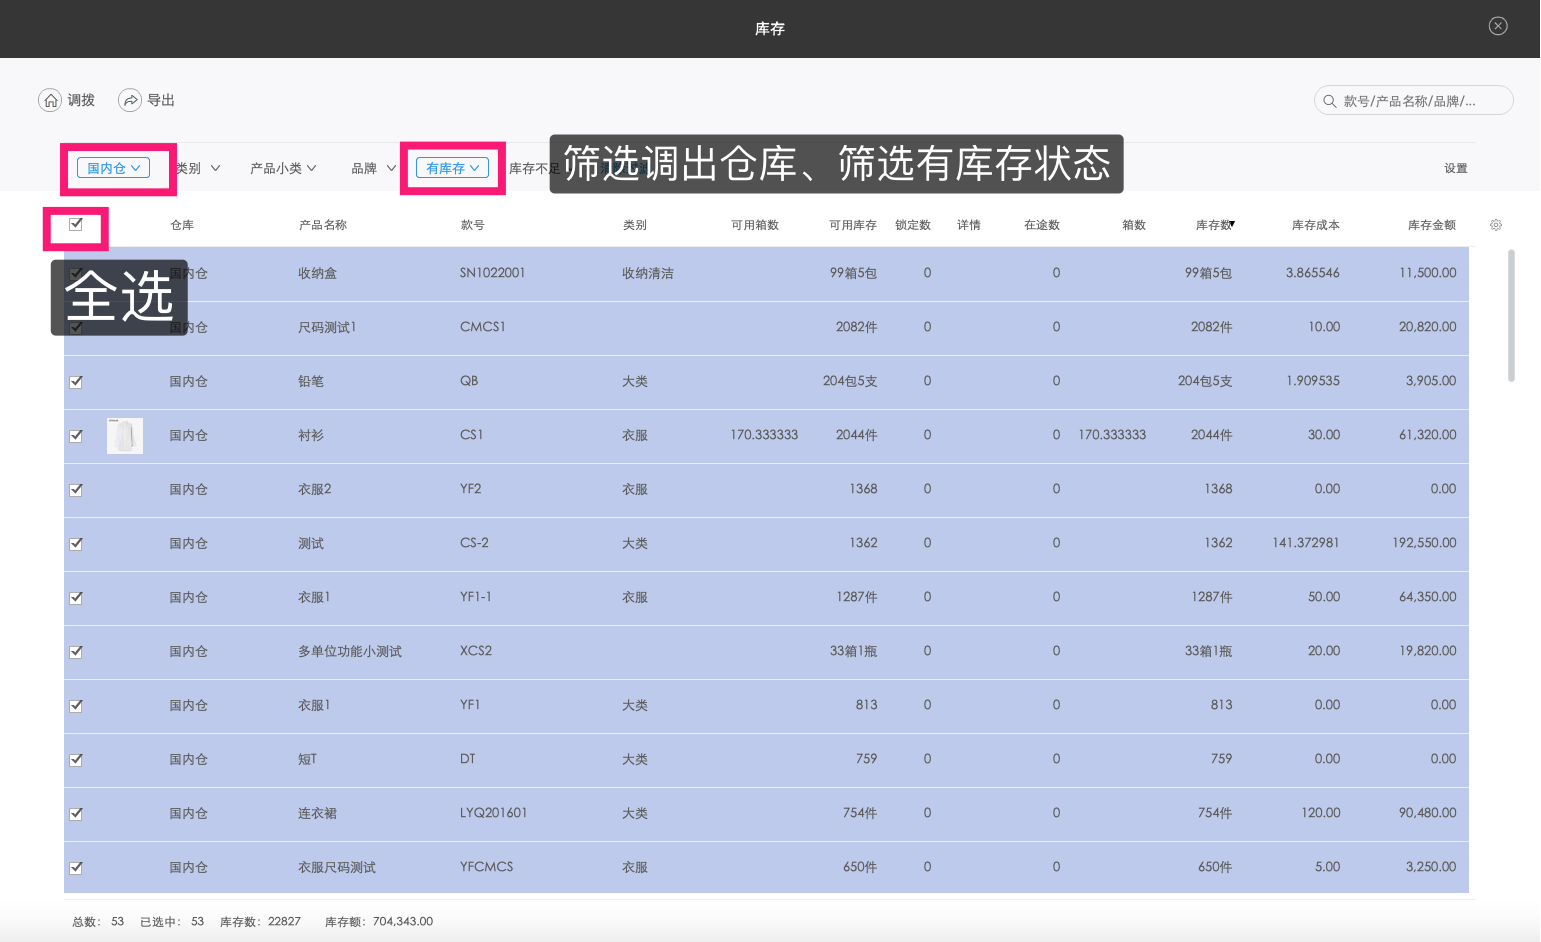Click the 详情 column header

click(968, 225)
